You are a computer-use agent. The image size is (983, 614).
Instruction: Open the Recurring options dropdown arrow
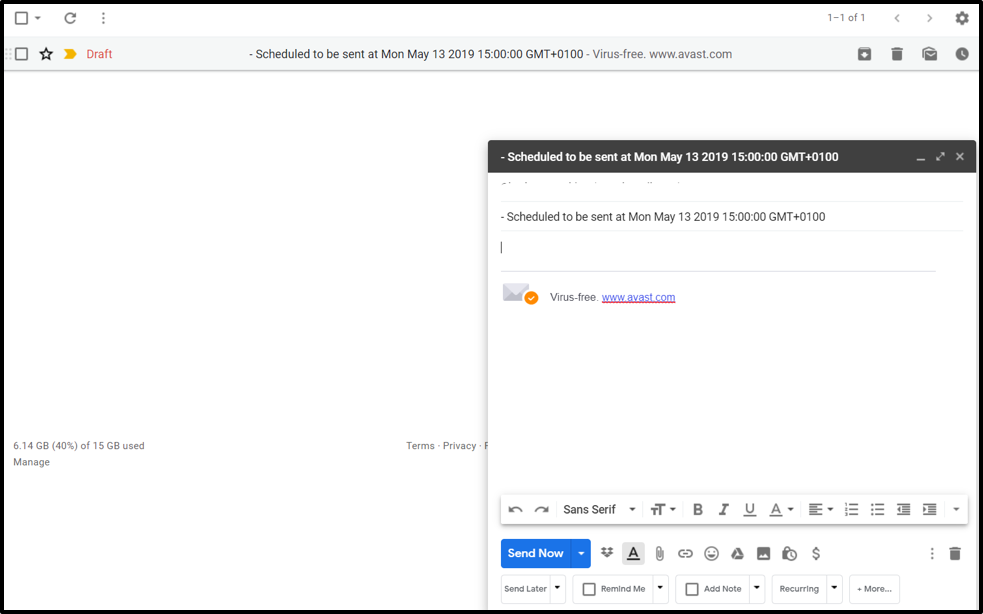(x=834, y=588)
